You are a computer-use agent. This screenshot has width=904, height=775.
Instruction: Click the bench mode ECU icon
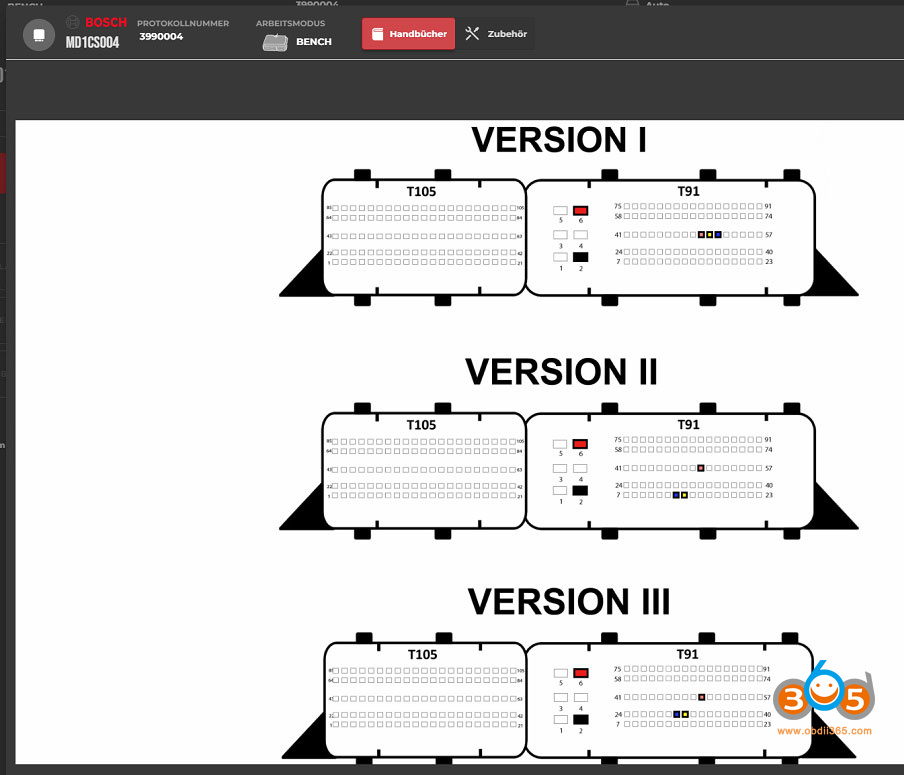(x=275, y=43)
